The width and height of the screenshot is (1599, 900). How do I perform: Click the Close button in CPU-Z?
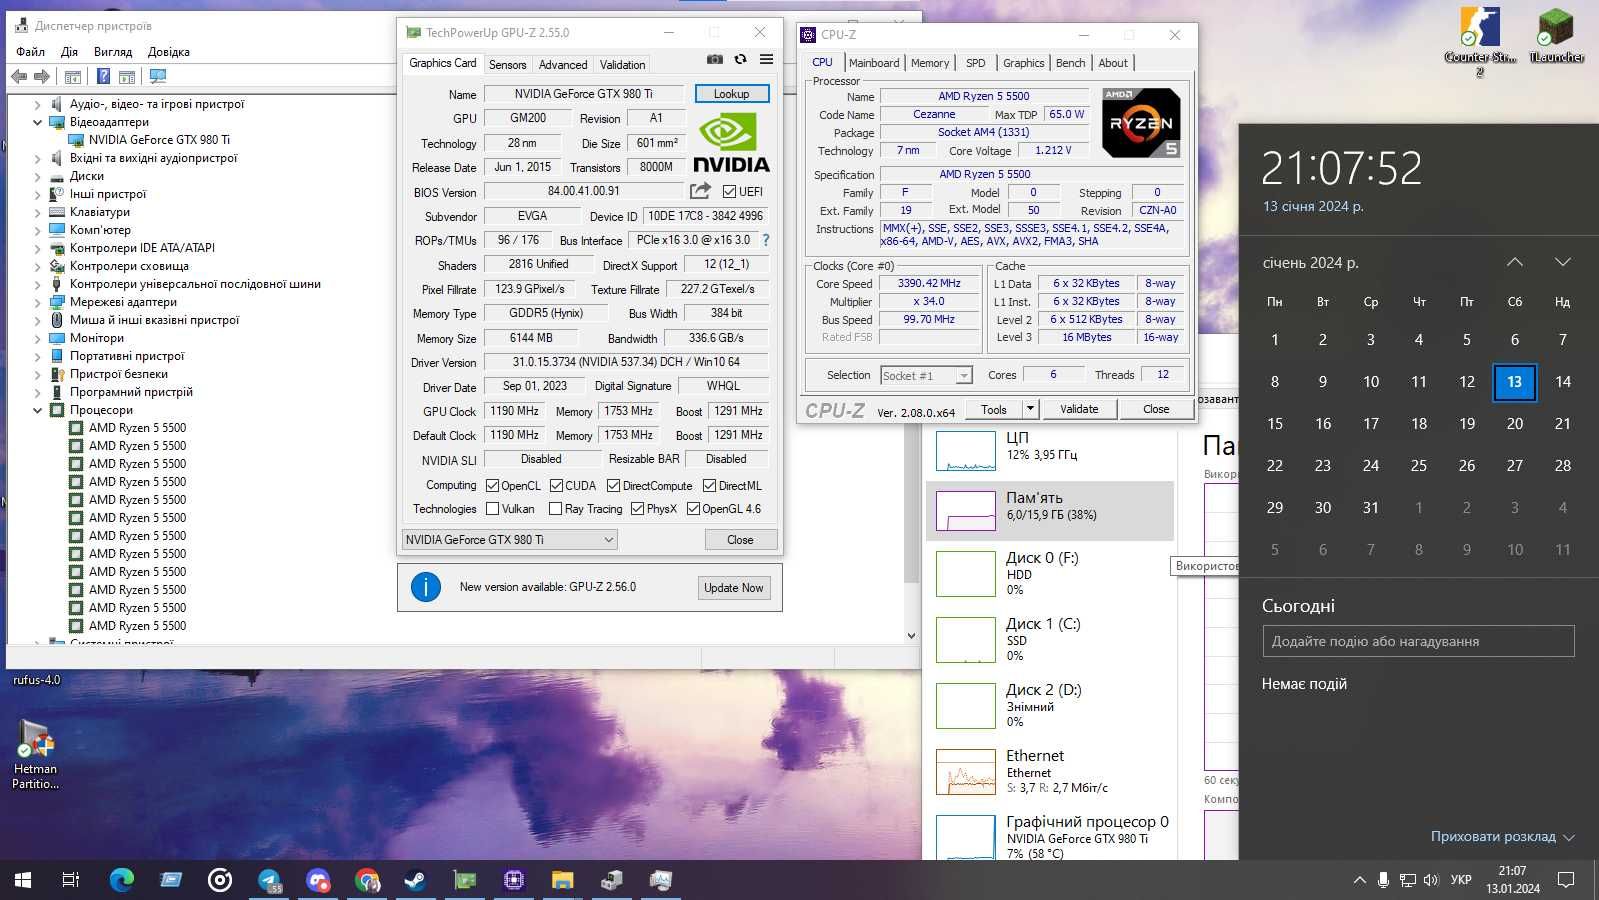coord(1156,409)
